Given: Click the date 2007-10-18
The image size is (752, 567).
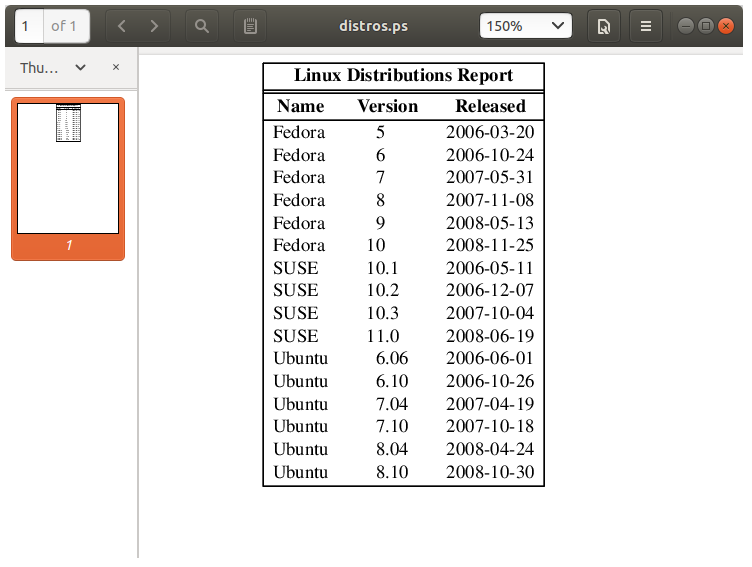Looking at the screenshot, I should 490,426.
